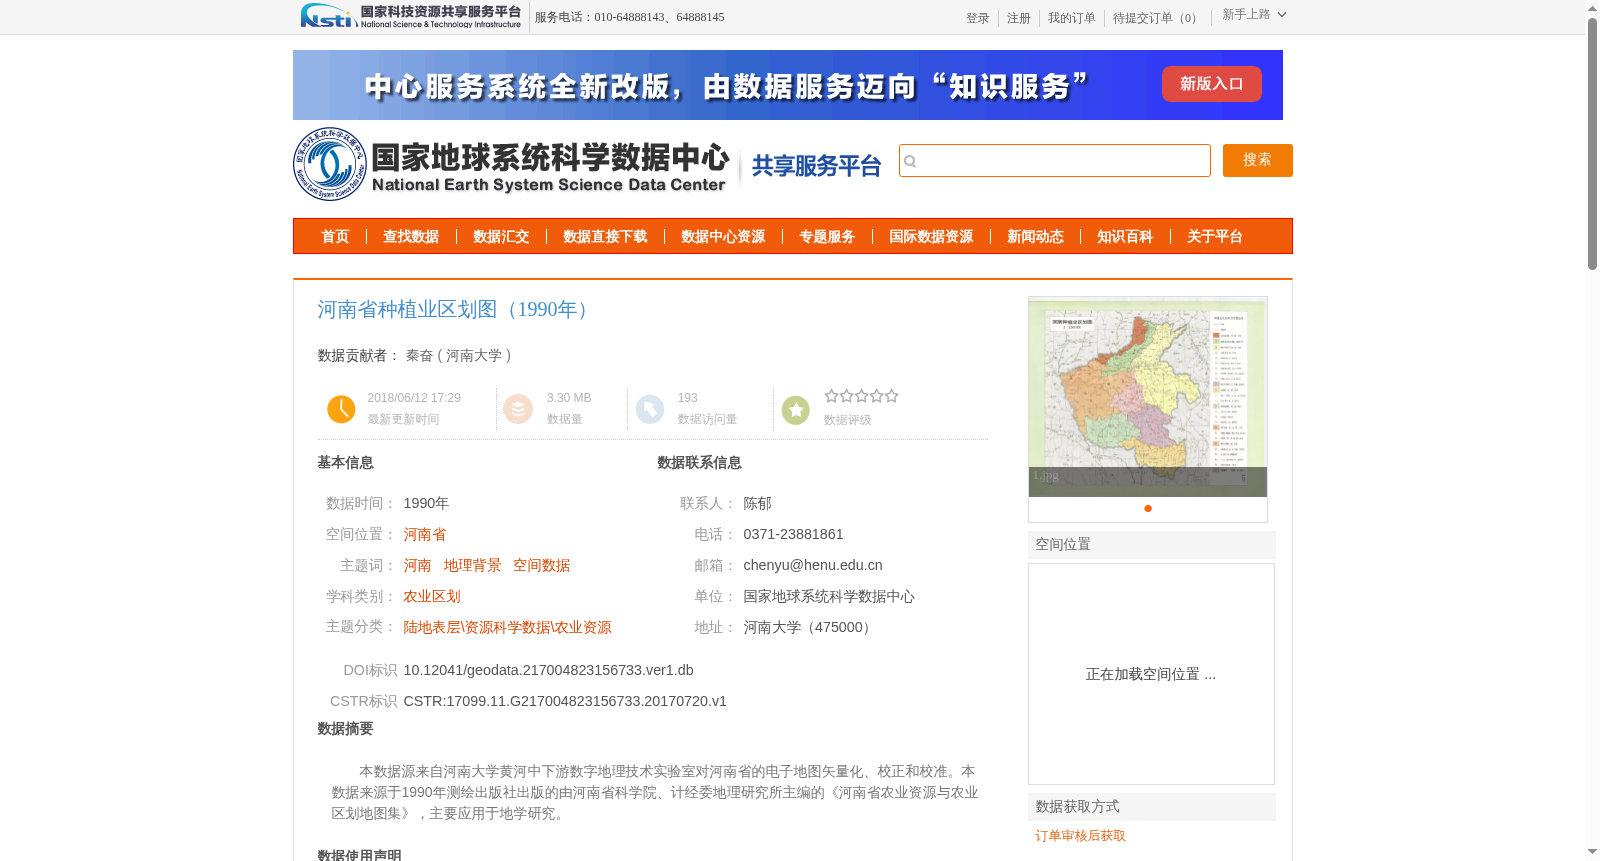Click the email chenyu@henu.edu.cn

[x=813, y=565]
